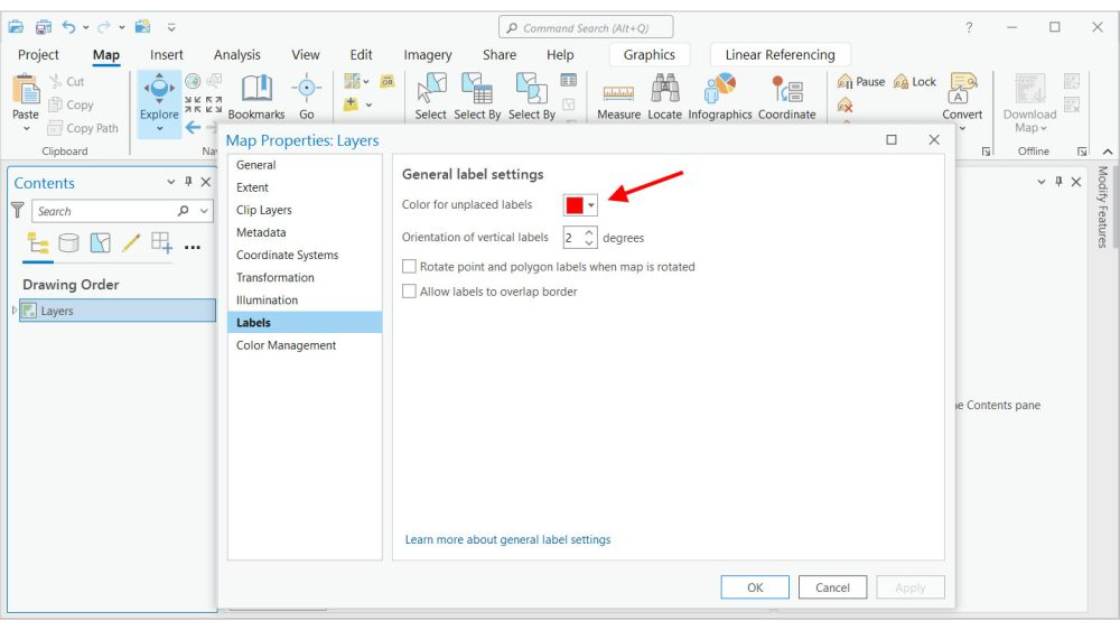The image size is (1120, 630).
Task: Click the Command Search field
Action: tap(586, 26)
